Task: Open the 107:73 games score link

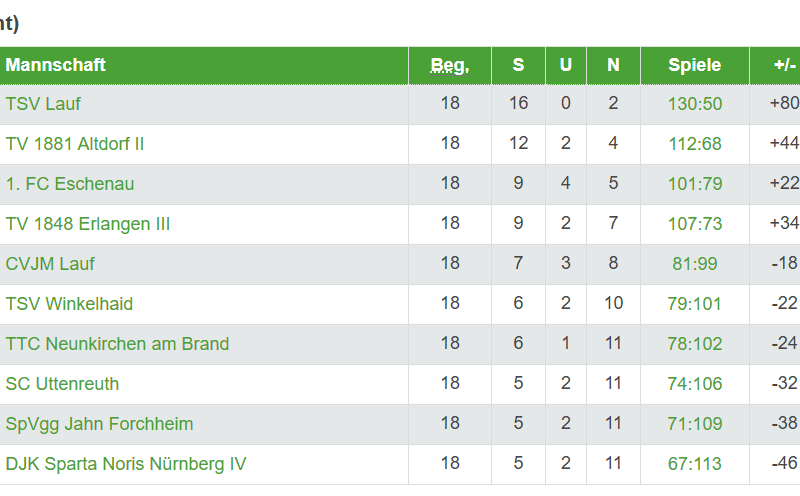Action: 695,224
